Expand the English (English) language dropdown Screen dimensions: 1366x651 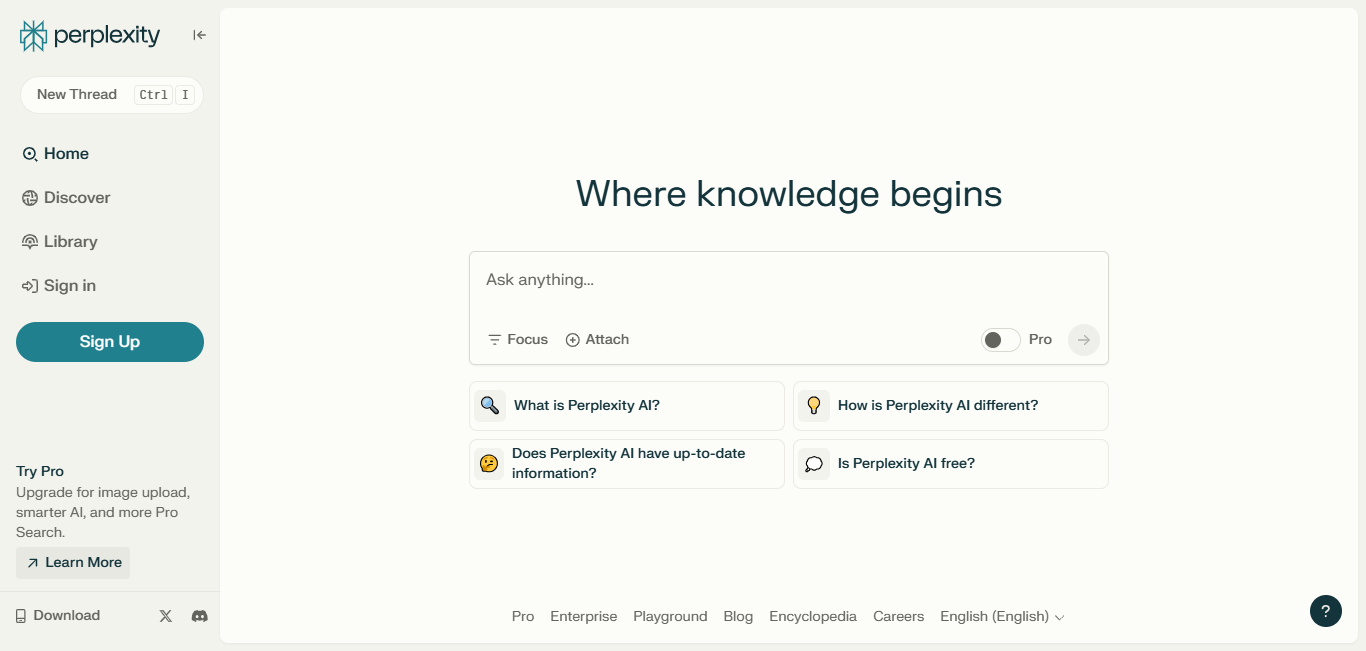[1002, 617]
